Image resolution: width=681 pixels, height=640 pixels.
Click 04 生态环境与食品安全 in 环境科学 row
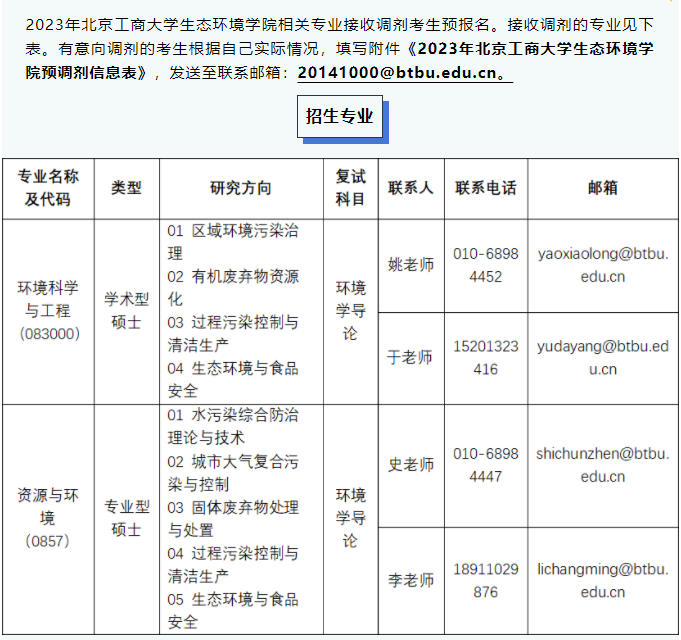(233, 380)
